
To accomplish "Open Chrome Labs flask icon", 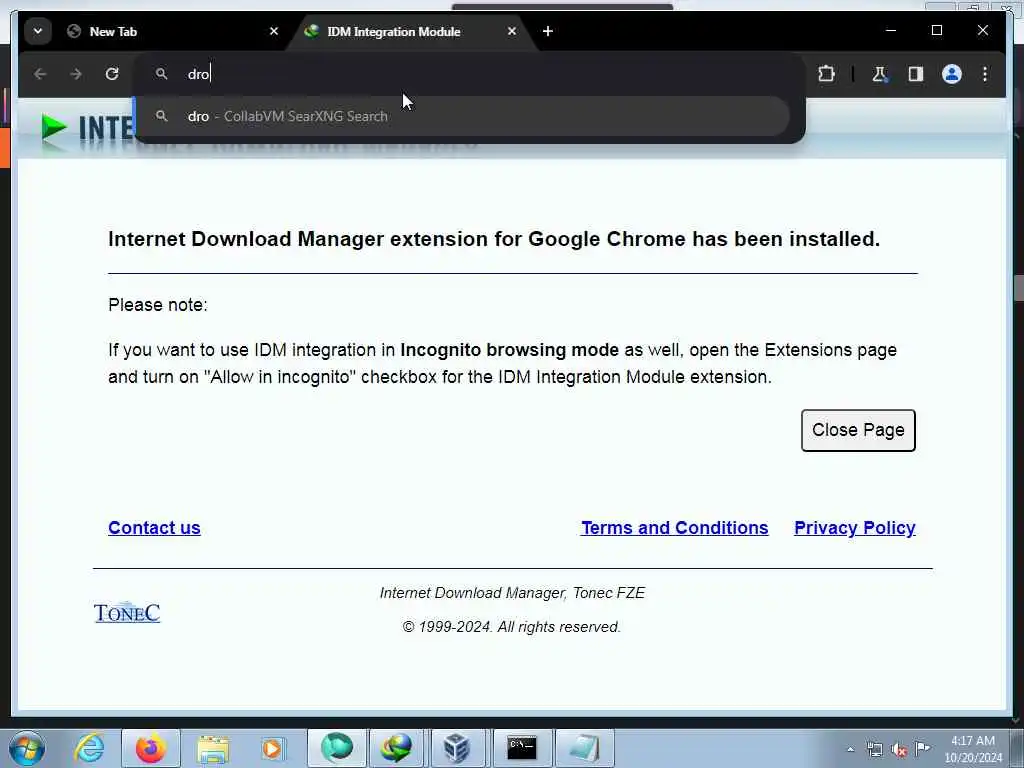I will pyautogui.click(x=880, y=74).
